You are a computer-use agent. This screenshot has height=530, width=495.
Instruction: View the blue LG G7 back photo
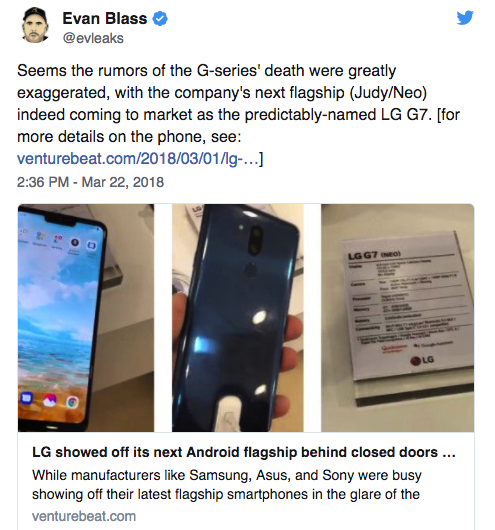[x=238, y=318]
